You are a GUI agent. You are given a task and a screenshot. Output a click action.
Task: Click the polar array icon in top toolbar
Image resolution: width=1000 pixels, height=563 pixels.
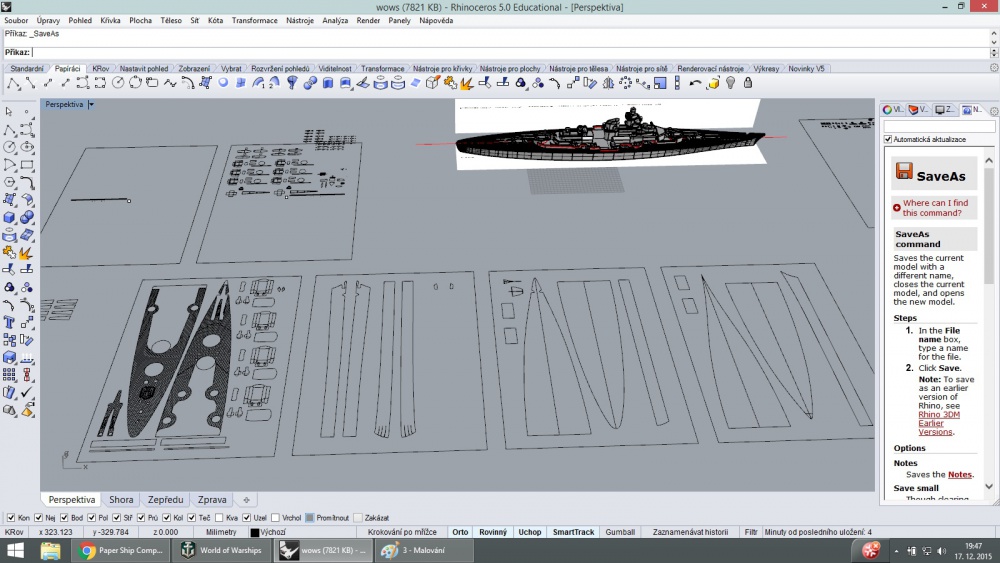coord(625,83)
